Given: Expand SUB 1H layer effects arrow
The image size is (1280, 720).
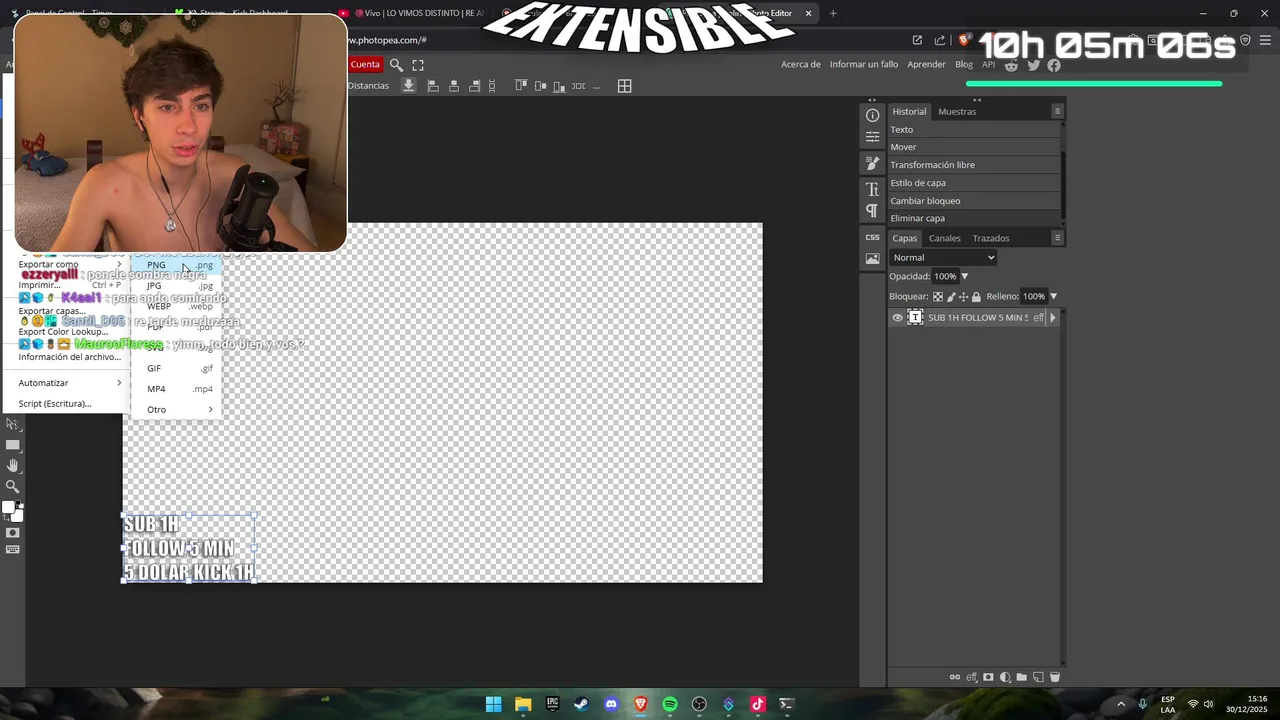Looking at the screenshot, I should click(1052, 318).
